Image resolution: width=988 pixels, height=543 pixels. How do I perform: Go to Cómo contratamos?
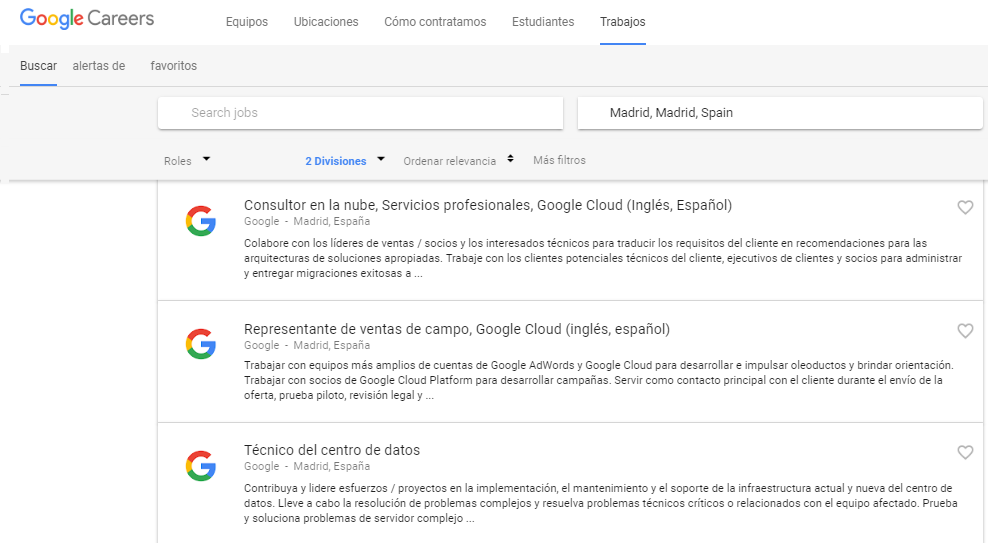tap(435, 21)
